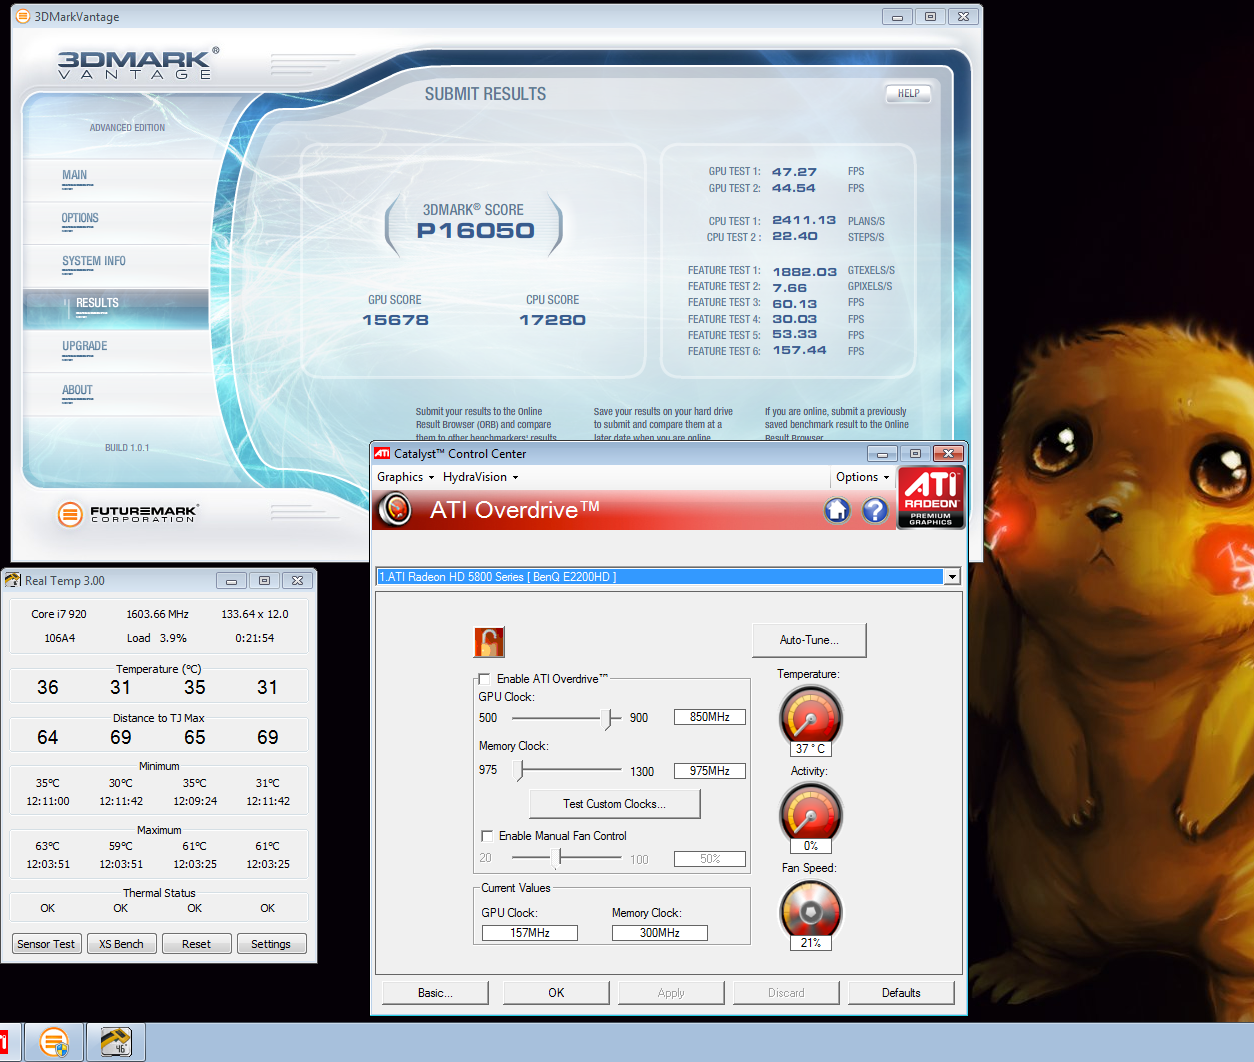The width and height of the screenshot is (1254, 1062).
Task: Click the GPU temperature gauge
Action: pyautogui.click(x=810, y=716)
